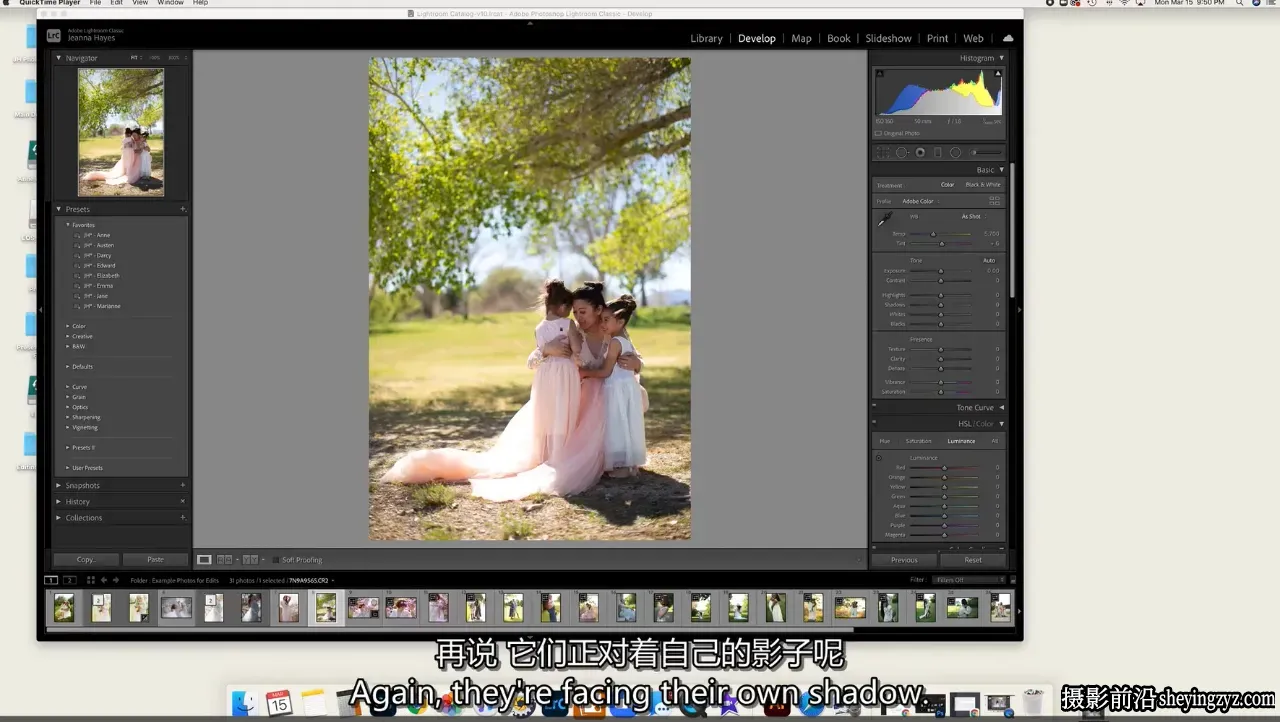This screenshot has height=722, width=1280.
Task: Open the filmstrip Grid view icon
Action: 91,580
